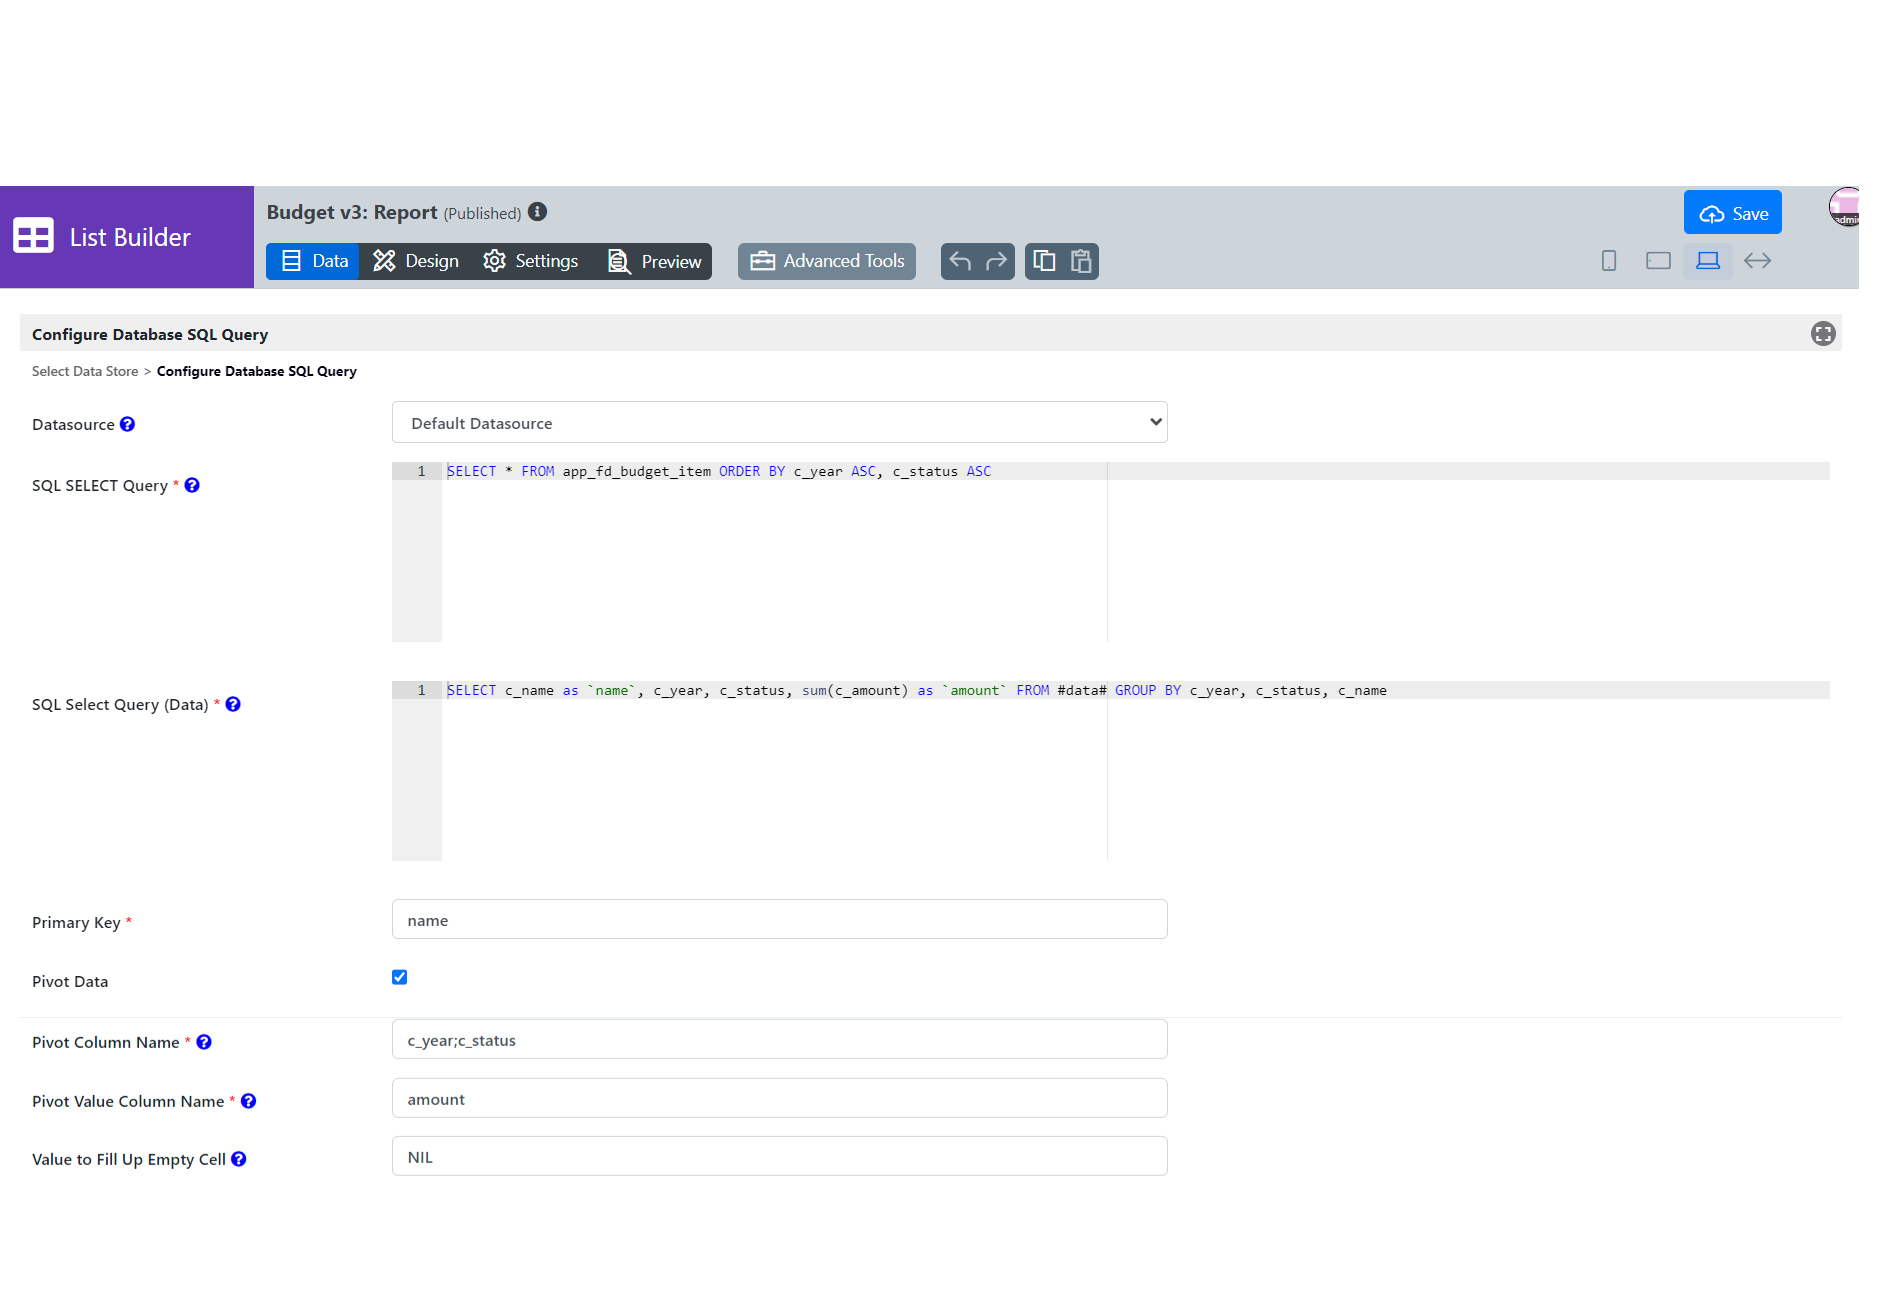Screen dimensions: 1882x1303
Task: Click the fit-width double arrow icon
Action: point(1757,261)
